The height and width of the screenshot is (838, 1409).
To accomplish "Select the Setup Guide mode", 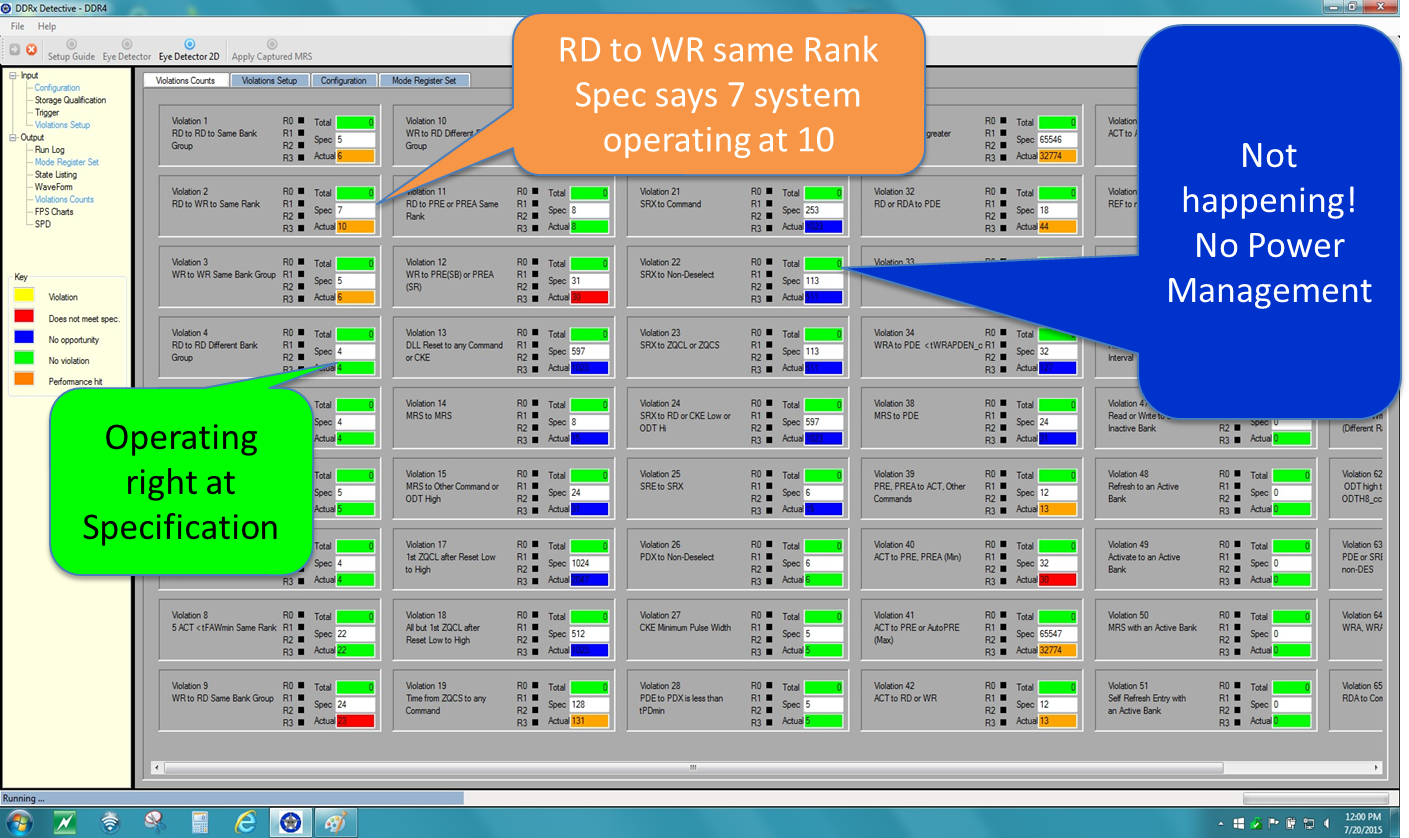I will coord(71,51).
